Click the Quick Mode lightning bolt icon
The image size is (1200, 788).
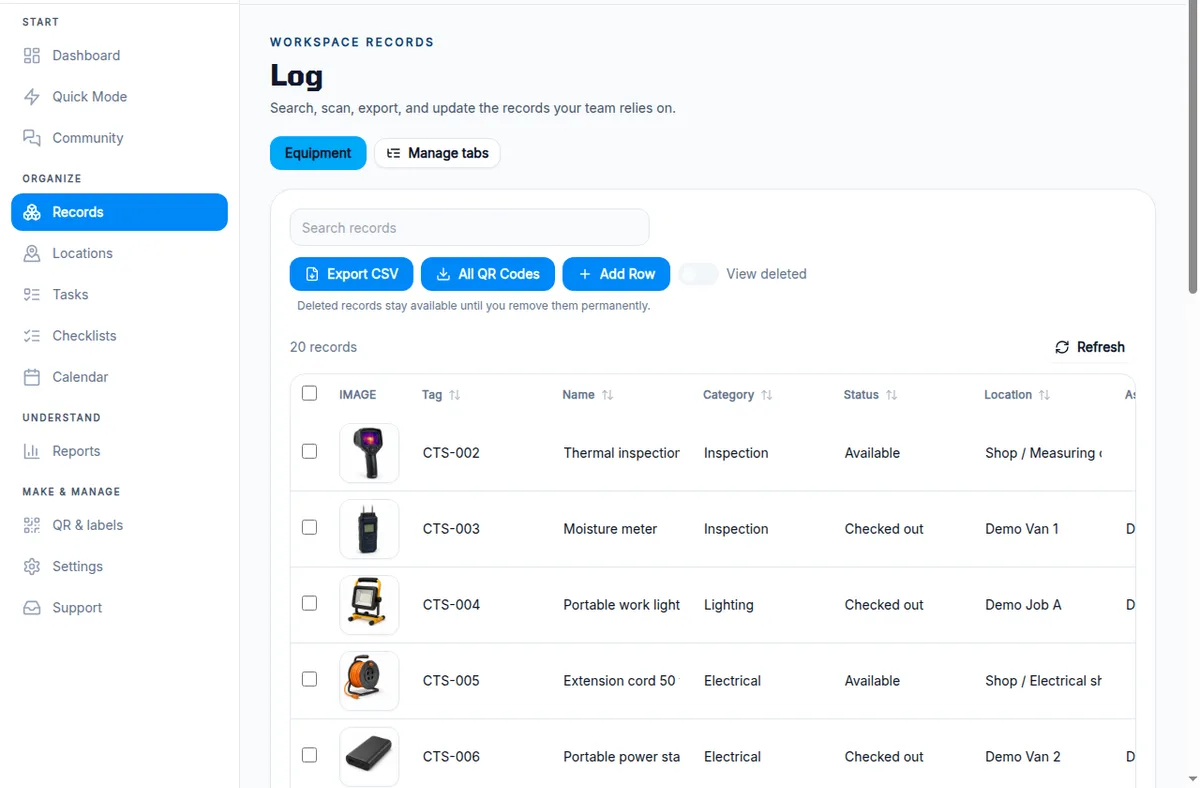tap(32, 97)
